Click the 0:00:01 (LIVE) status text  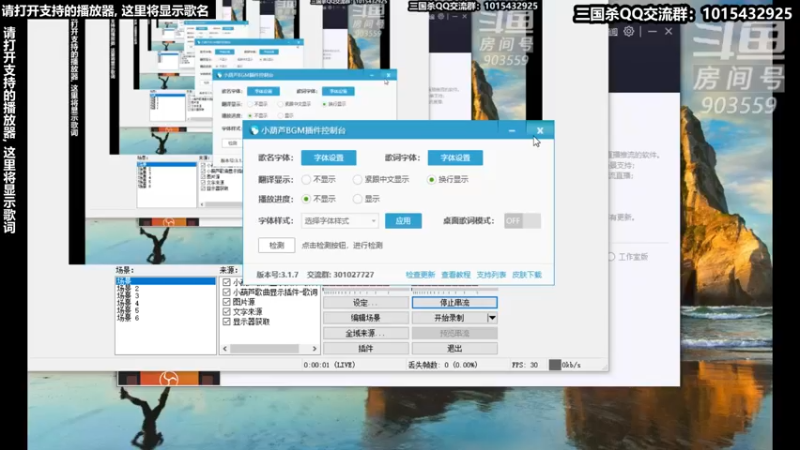click(x=329, y=365)
